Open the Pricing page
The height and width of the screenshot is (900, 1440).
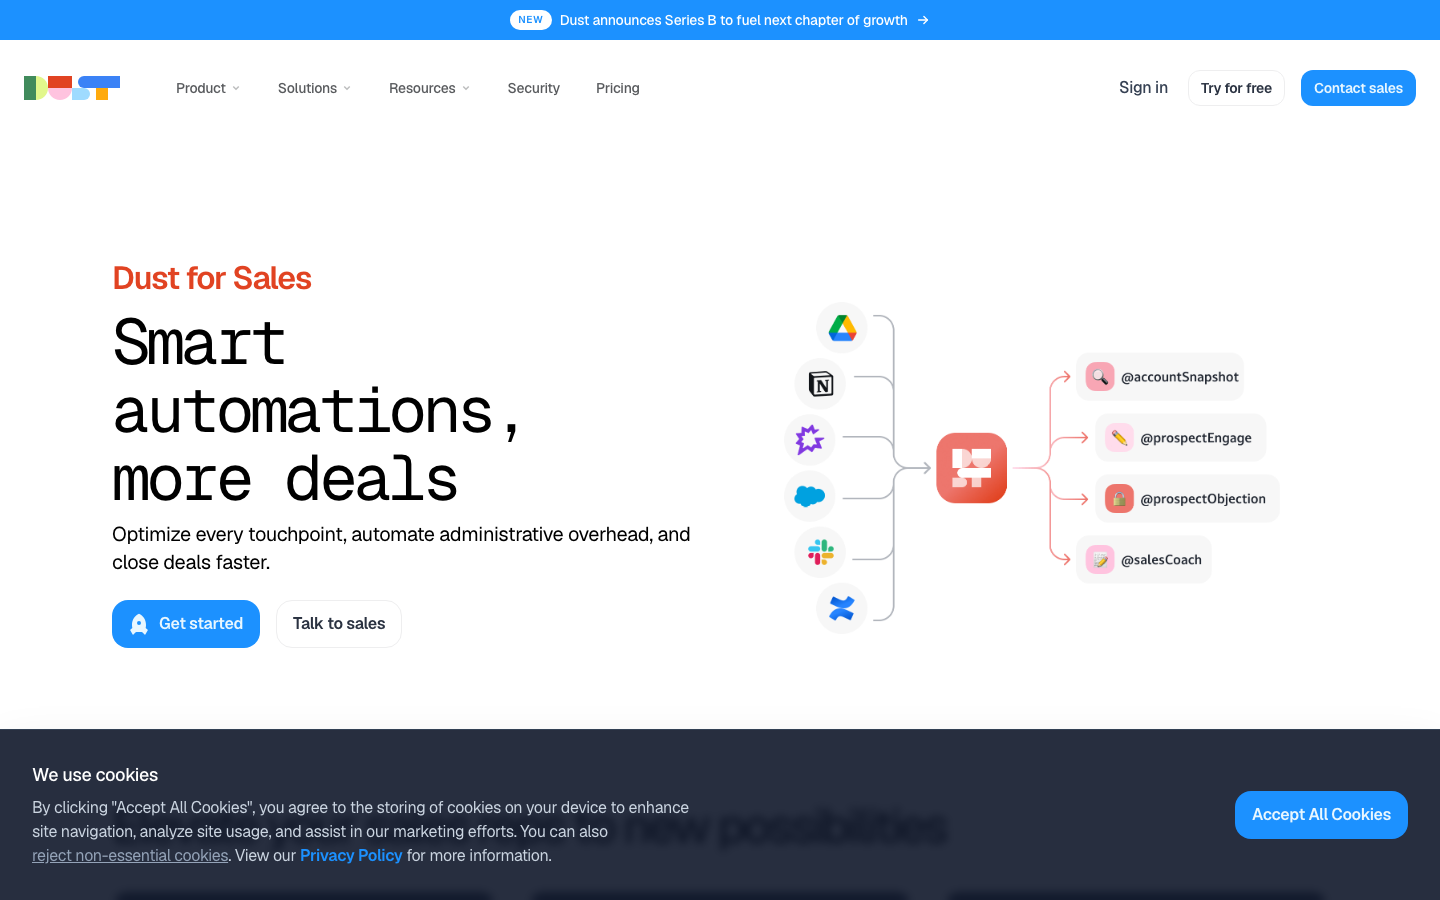coord(618,88)
